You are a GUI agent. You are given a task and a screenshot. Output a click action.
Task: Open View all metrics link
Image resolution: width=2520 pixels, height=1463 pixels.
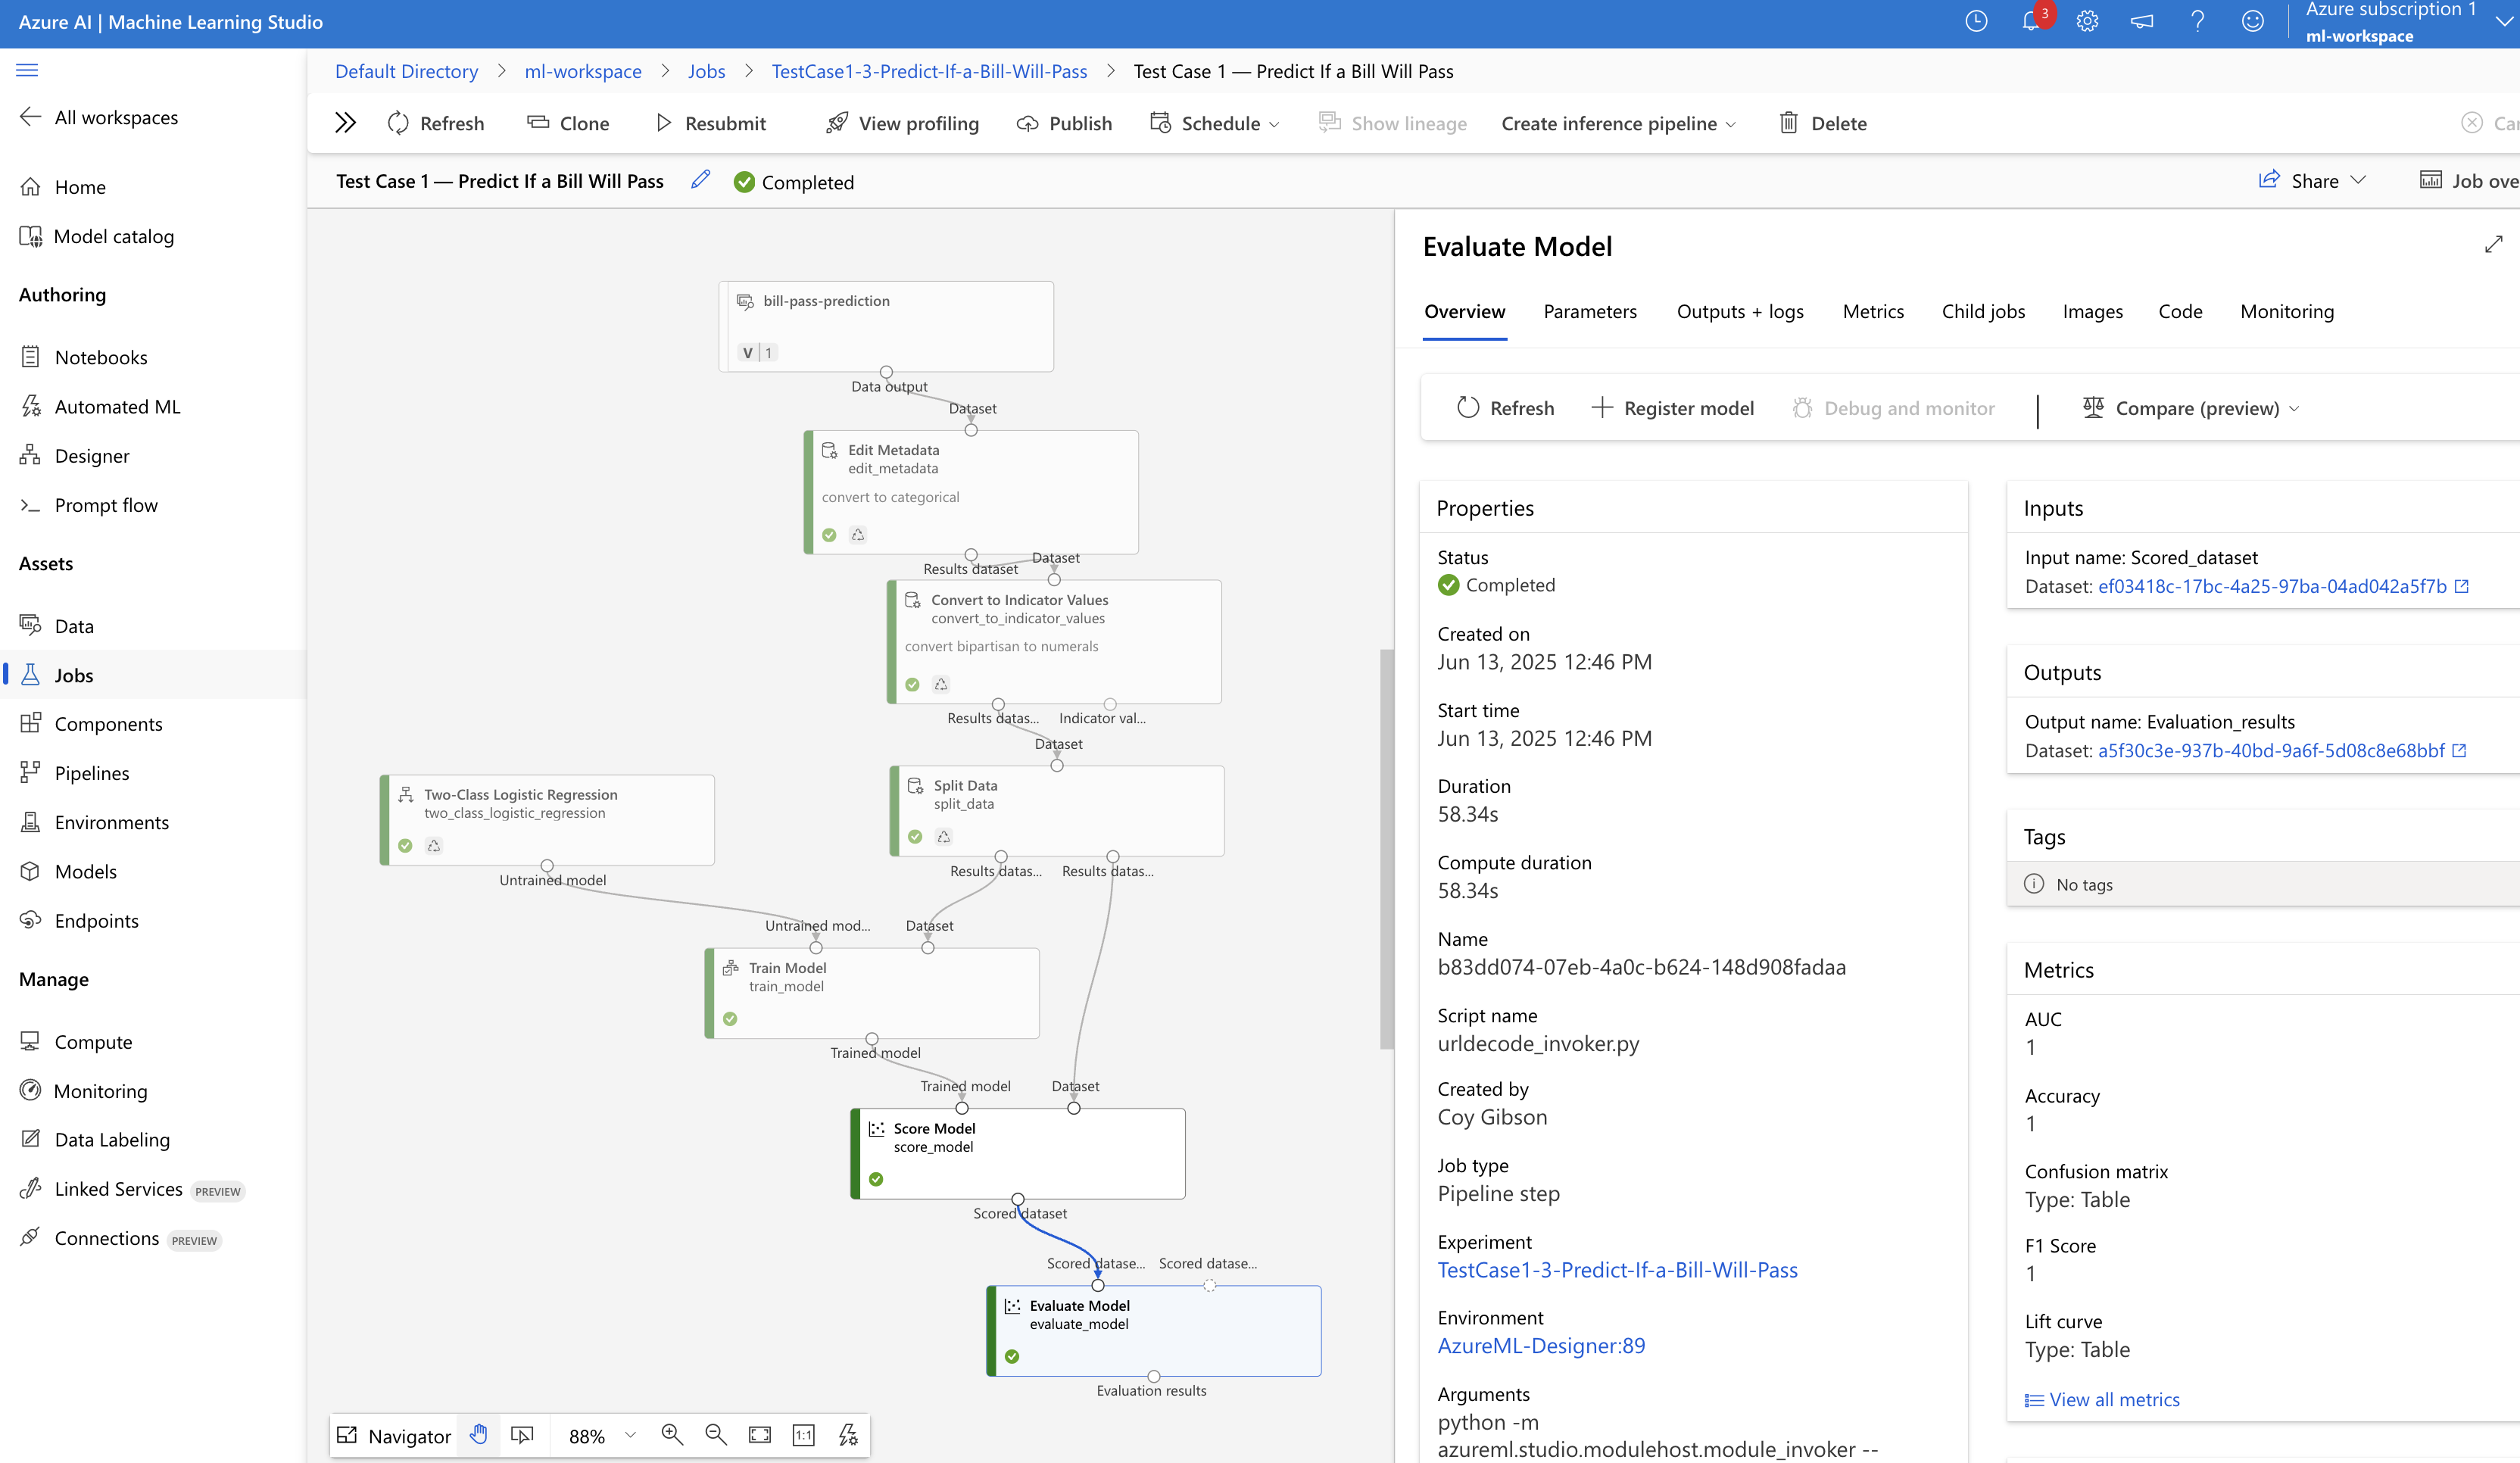(2102, 1399)
